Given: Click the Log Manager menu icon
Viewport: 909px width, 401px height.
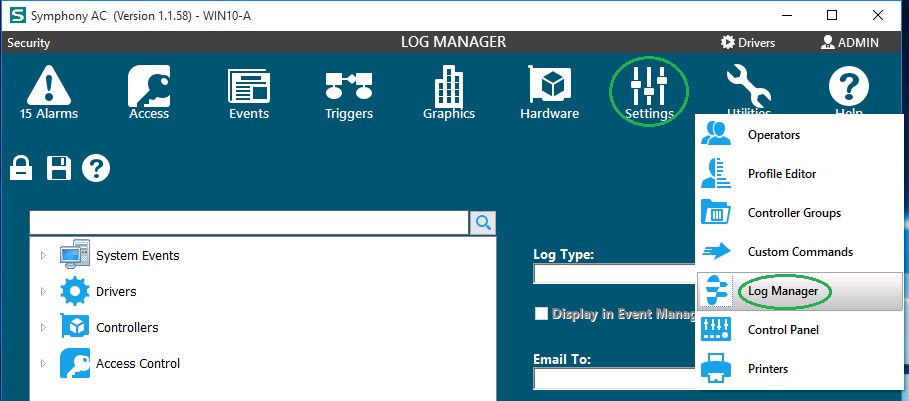Looking at the screenshot, I should pos(716,290).
